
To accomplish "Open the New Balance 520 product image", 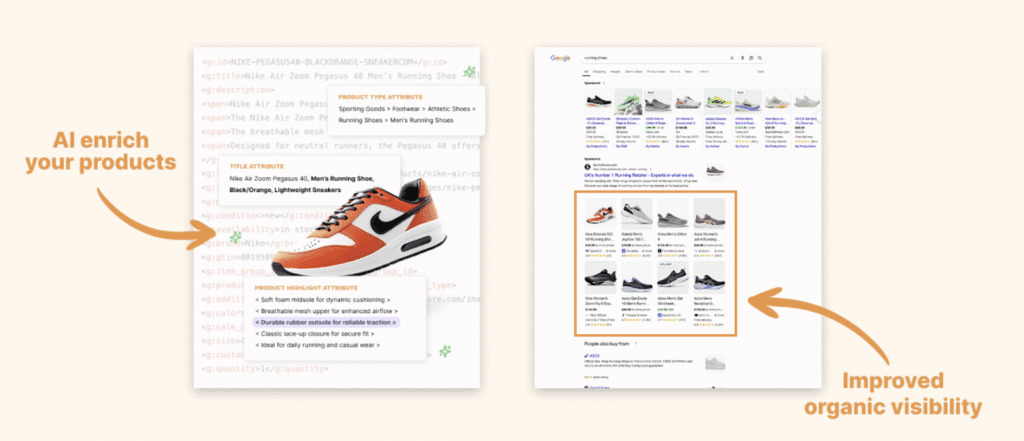I will 600,214.
